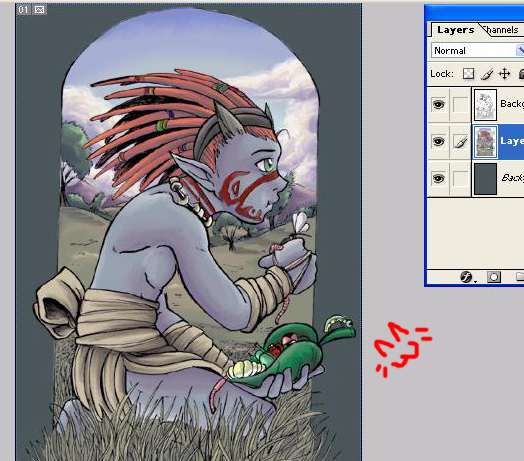Toggle link box on top sketch layer
524x461 pixels.
[460, 105]
